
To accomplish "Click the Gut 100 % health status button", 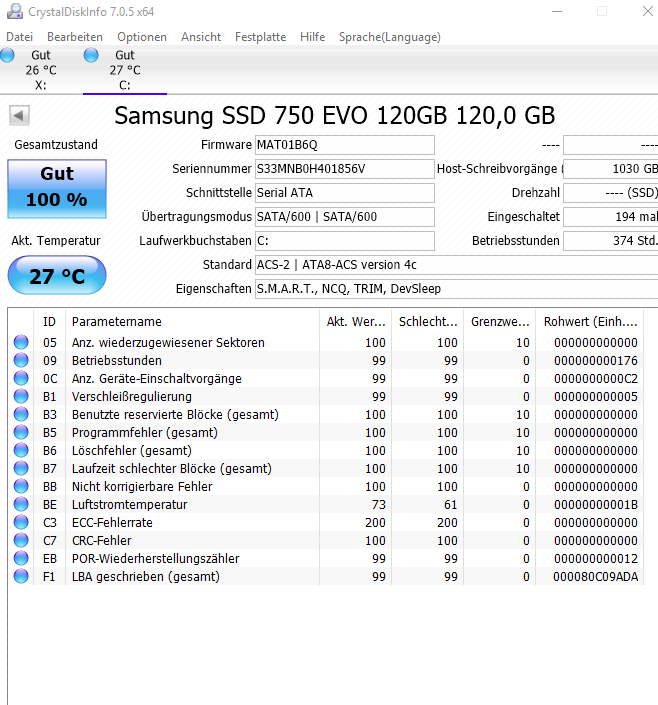I will point(57,188).
